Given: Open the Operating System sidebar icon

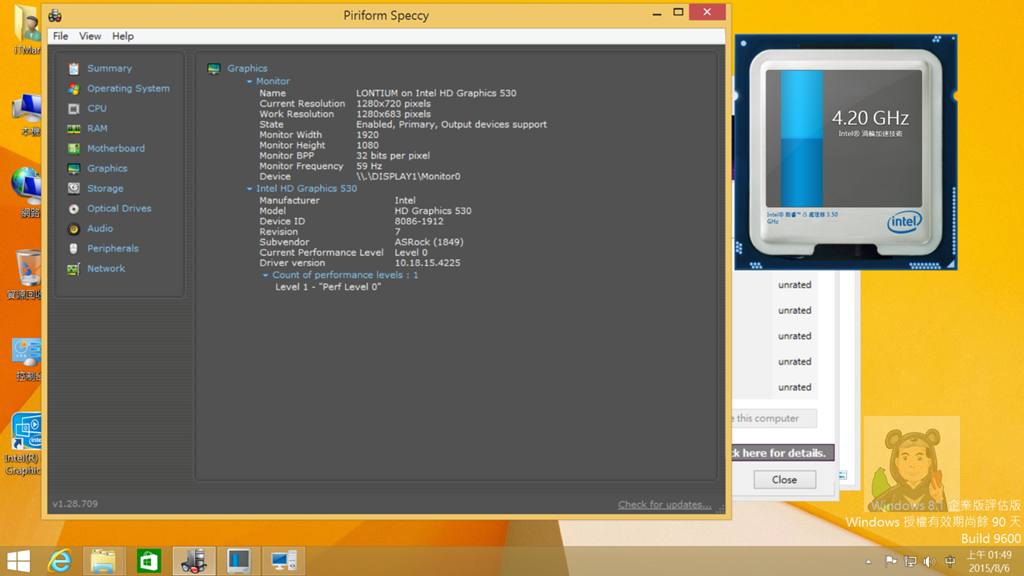Looking at the screenshot, I should click(74, 89).
